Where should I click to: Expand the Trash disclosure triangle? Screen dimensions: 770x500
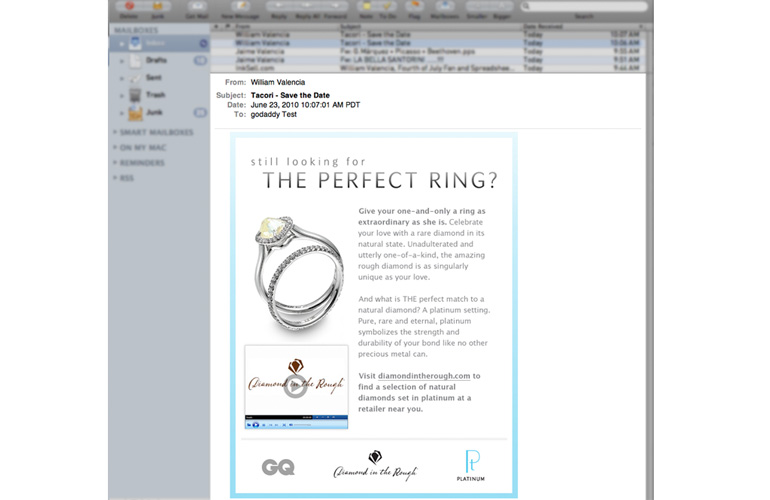coord(121,95)
